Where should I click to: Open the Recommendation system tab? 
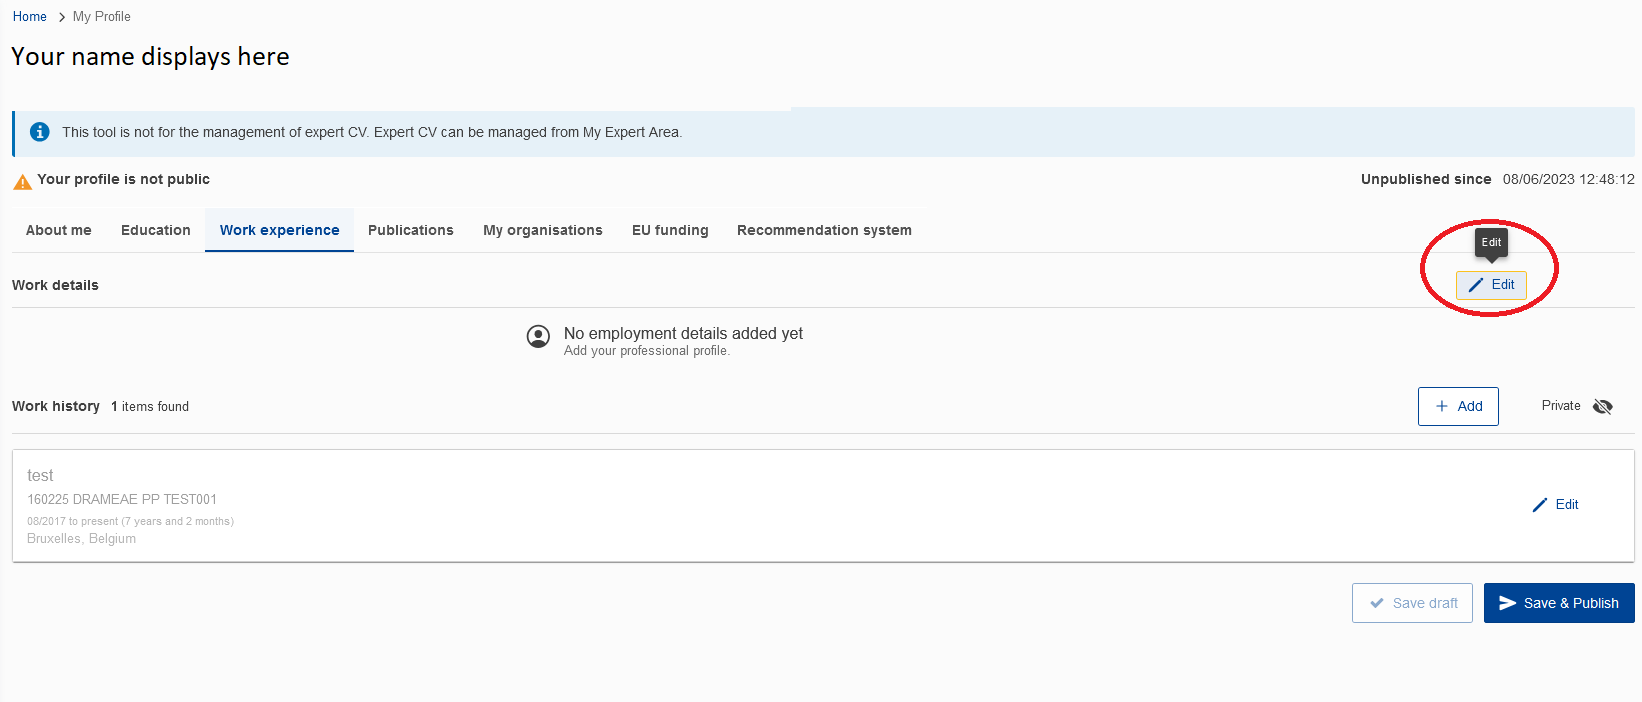click(x=824, y=230)
